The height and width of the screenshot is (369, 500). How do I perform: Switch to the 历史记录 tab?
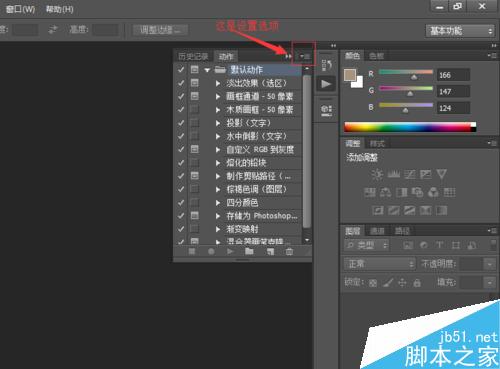[x=193, y=56]
